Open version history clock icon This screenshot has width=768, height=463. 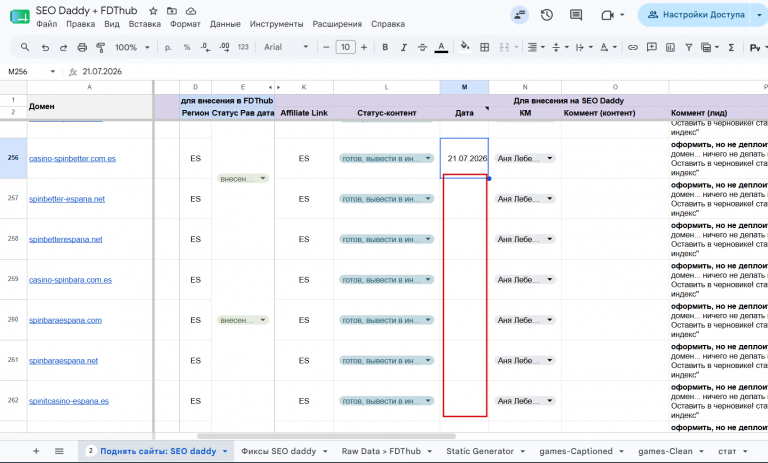(x=547, y=15)
